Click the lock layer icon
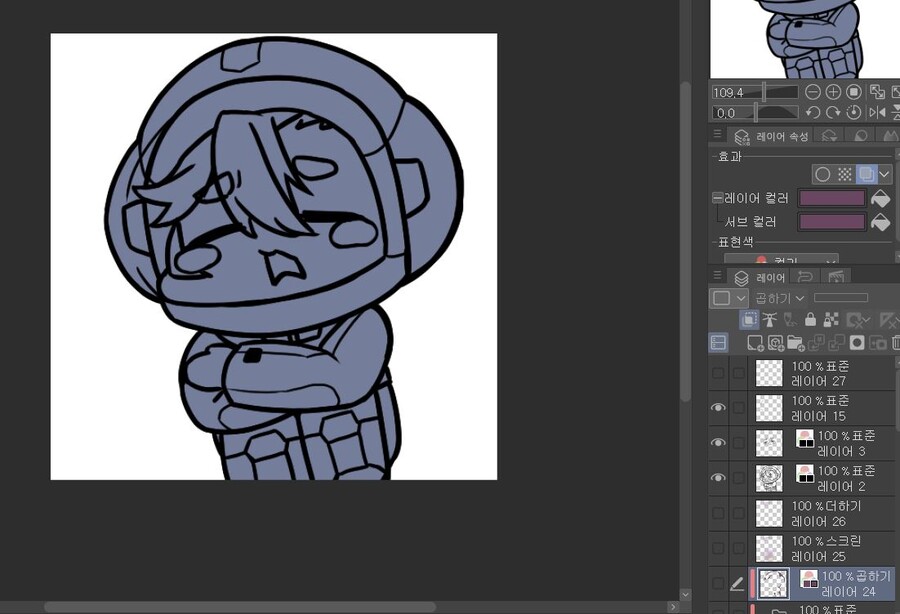Viewport: 900px width, 614px height. [x=810, y=320]
